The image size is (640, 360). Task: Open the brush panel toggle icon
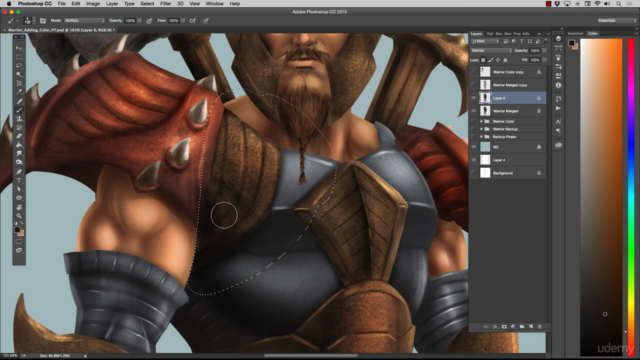(x=42, y=20)
